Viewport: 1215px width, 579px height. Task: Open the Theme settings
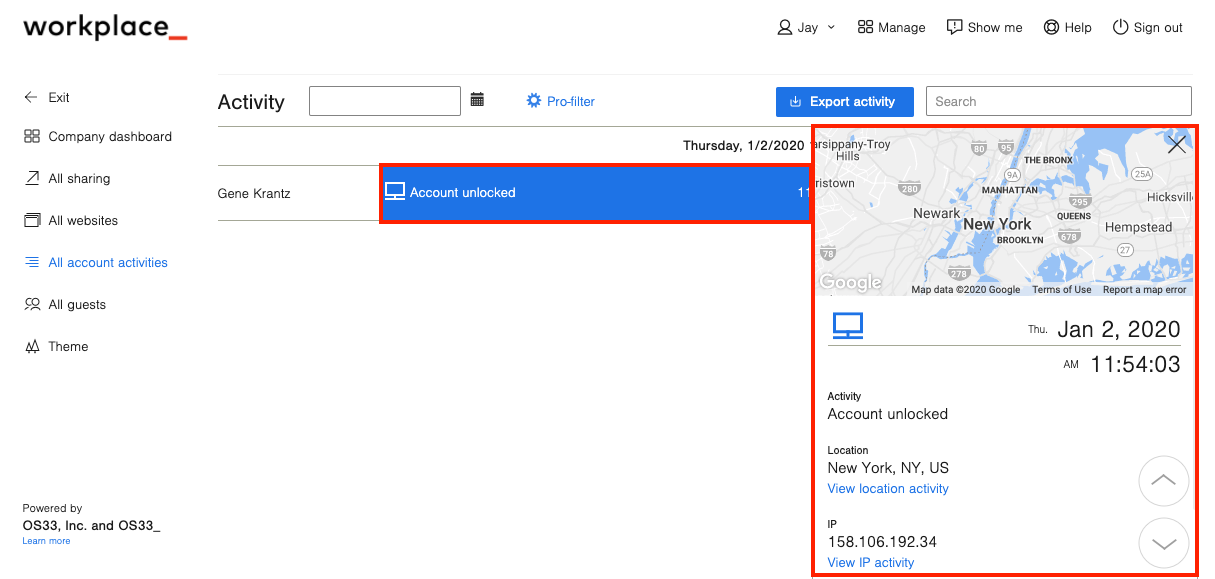[68, 347]
